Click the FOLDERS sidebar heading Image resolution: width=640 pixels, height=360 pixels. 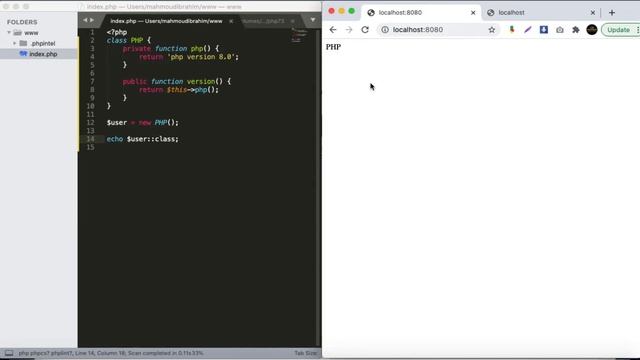[x=22, y=22]
